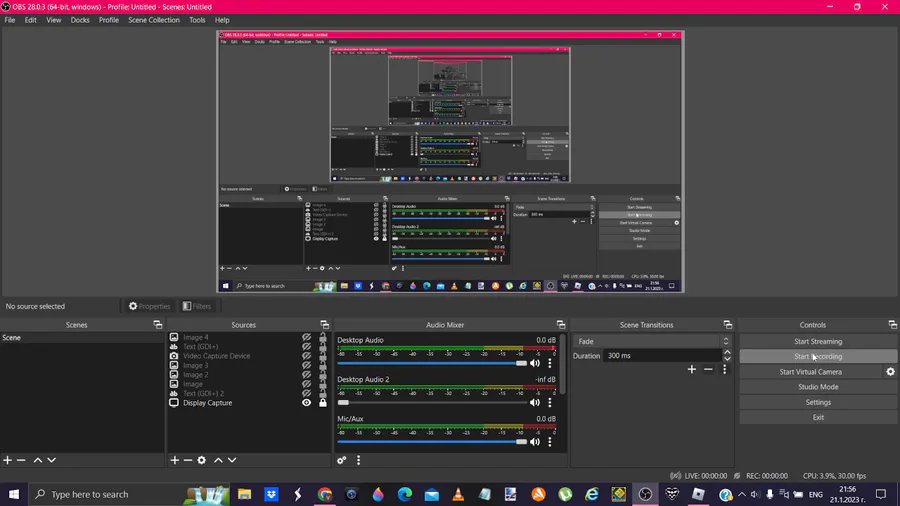Enable Studio Mode
The width and height of the screenshot is (900, 506).
pos(818,387)
